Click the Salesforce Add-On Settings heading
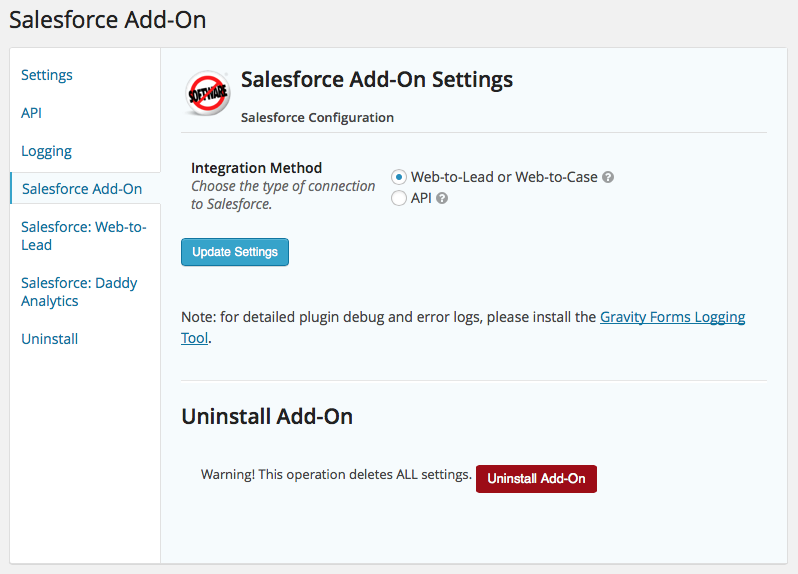The width and height of the screenshot is (798, 574). (377, 80)
